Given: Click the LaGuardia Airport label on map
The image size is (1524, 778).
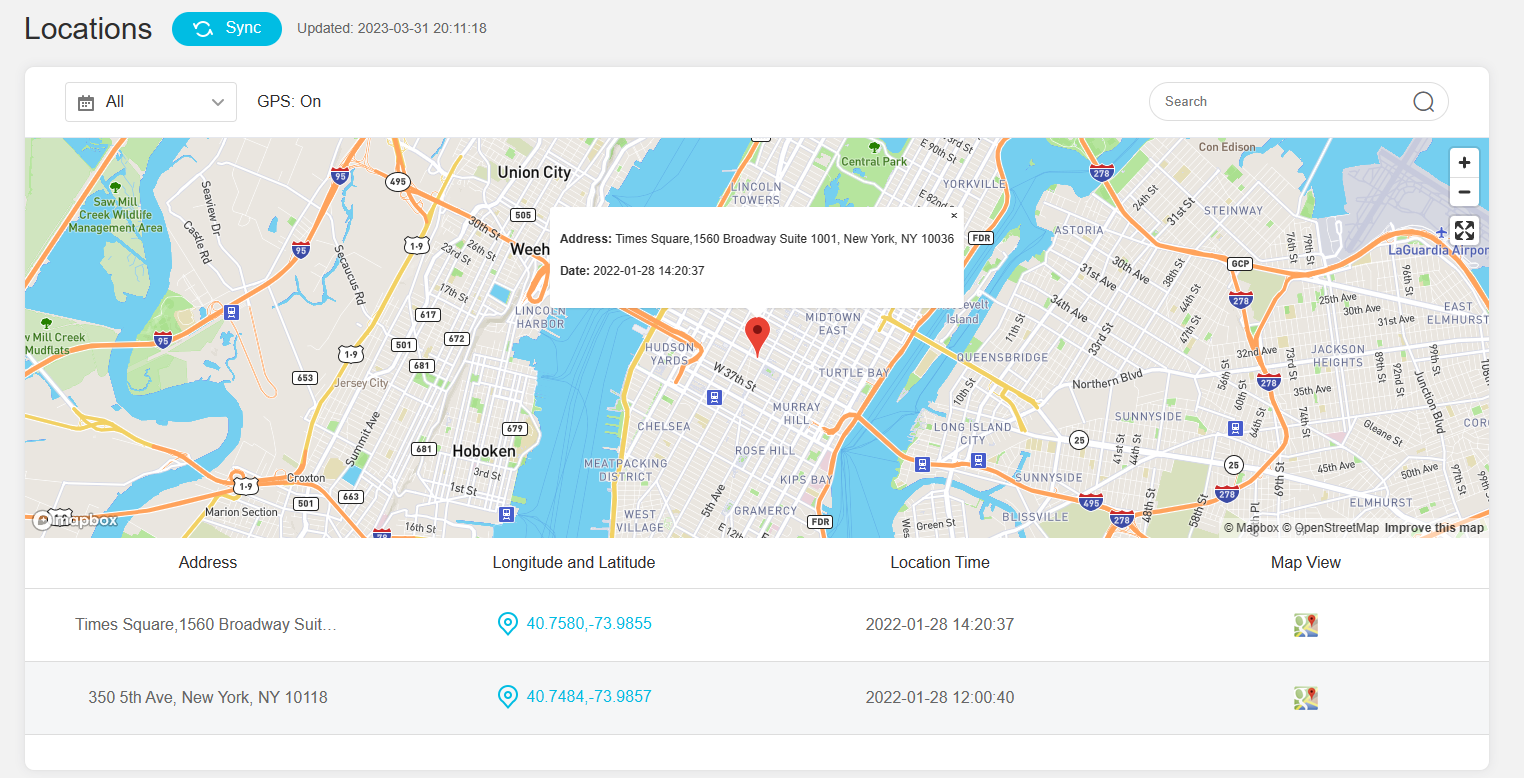Looking at the screenshot, I should pyautogui.click(x=1438, y=250).
